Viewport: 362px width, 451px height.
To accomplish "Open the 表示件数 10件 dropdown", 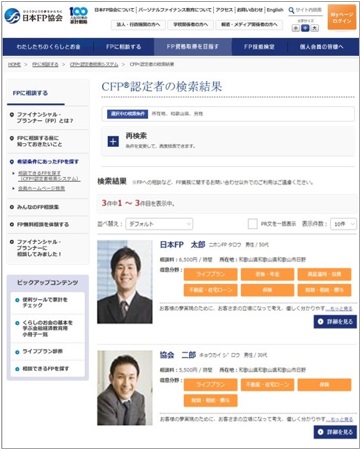I will (x=343, y=224).
